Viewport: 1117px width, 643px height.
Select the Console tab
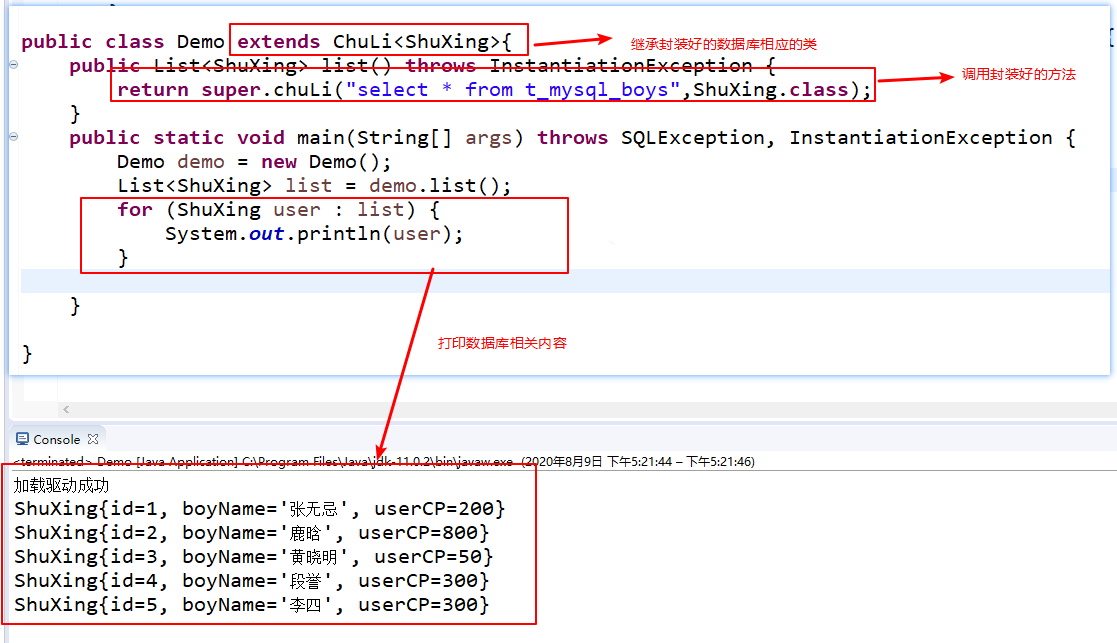pos(57,439)
